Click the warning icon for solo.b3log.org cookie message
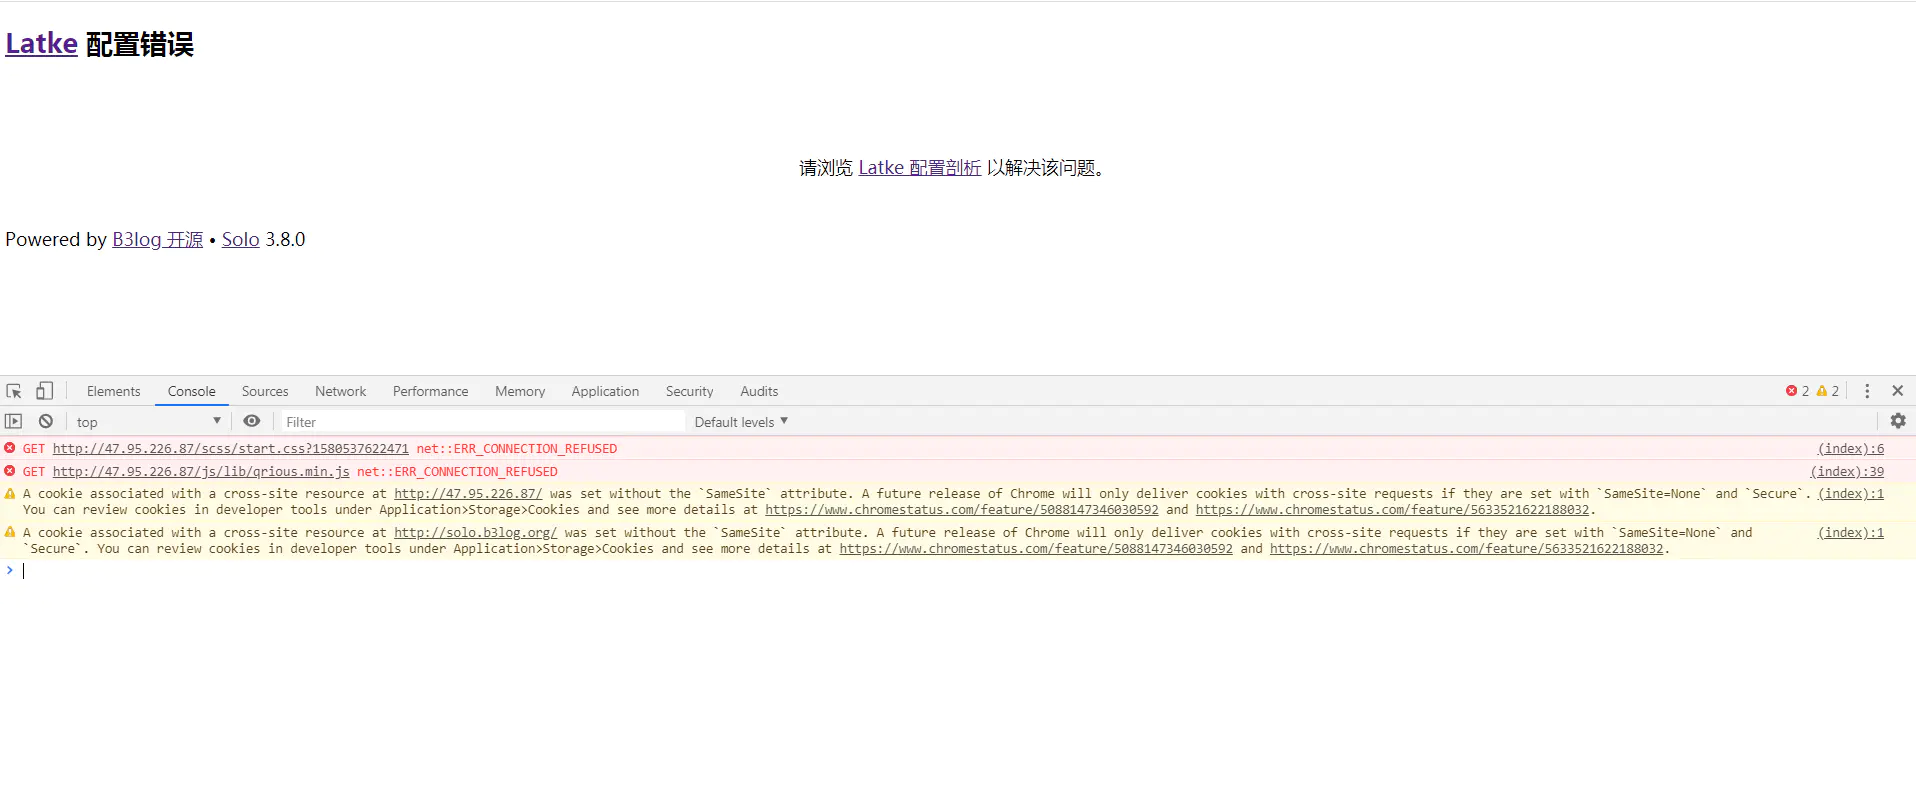Screen dimensions: 1916x786 click(x=10, y=532)
